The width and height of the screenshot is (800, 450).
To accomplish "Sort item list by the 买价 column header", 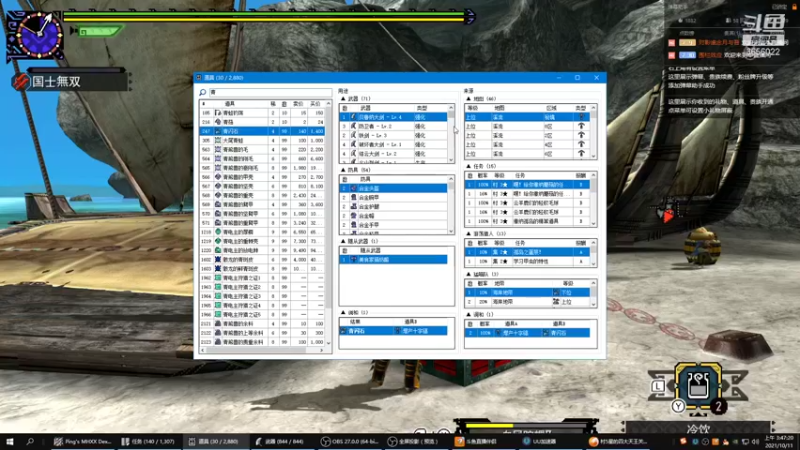I will pyautogui.click(x=316, y=104).
